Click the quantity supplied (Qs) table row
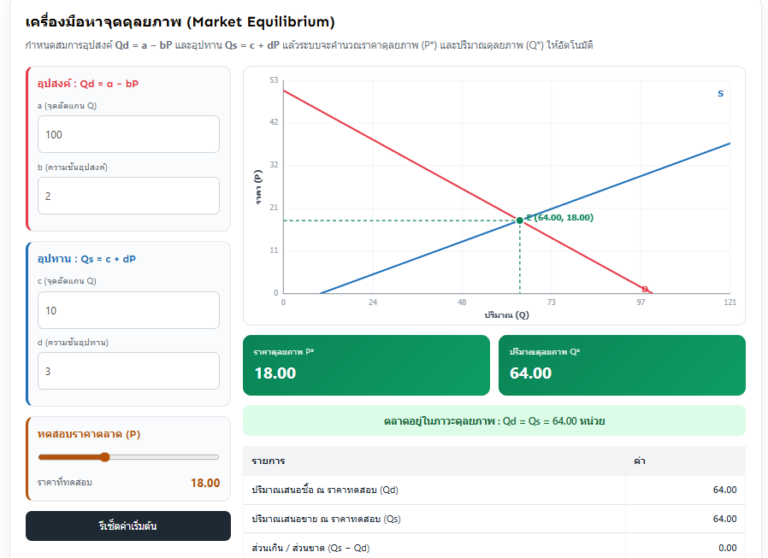 click(494, 519)
